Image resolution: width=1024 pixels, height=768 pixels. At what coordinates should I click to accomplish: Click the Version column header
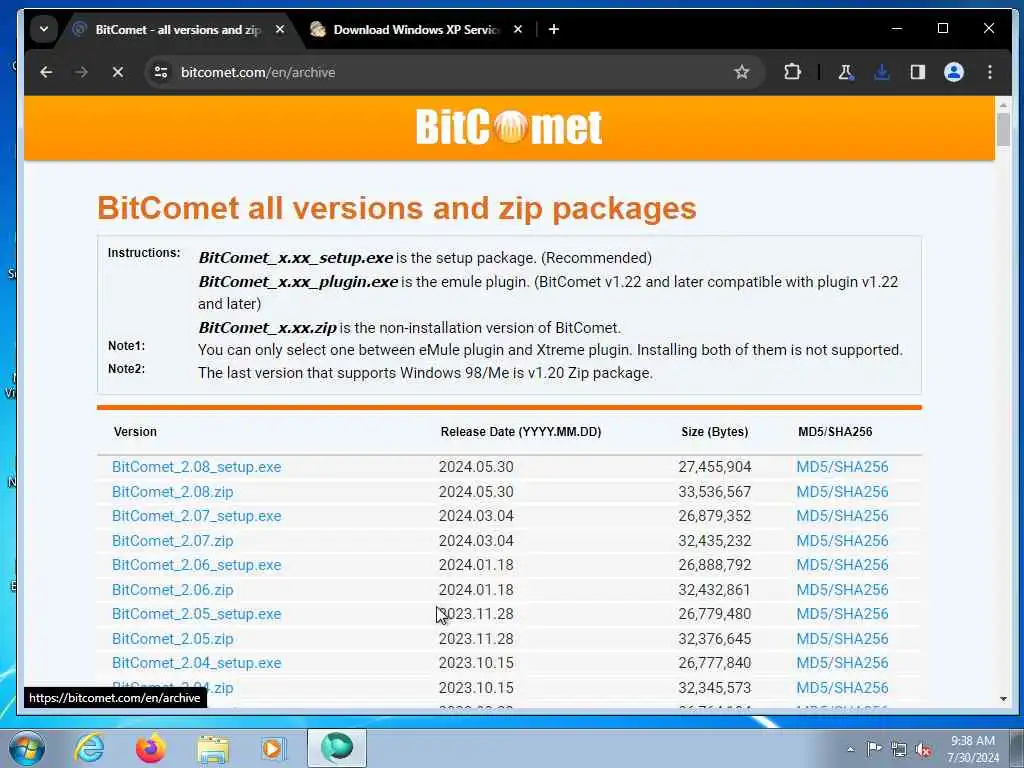135,432
